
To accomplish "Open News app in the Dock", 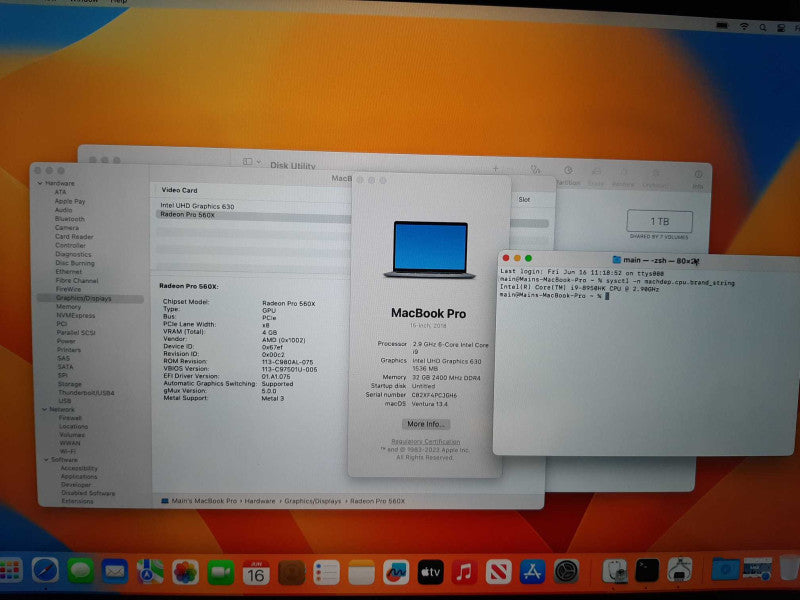I will point(498,572).
